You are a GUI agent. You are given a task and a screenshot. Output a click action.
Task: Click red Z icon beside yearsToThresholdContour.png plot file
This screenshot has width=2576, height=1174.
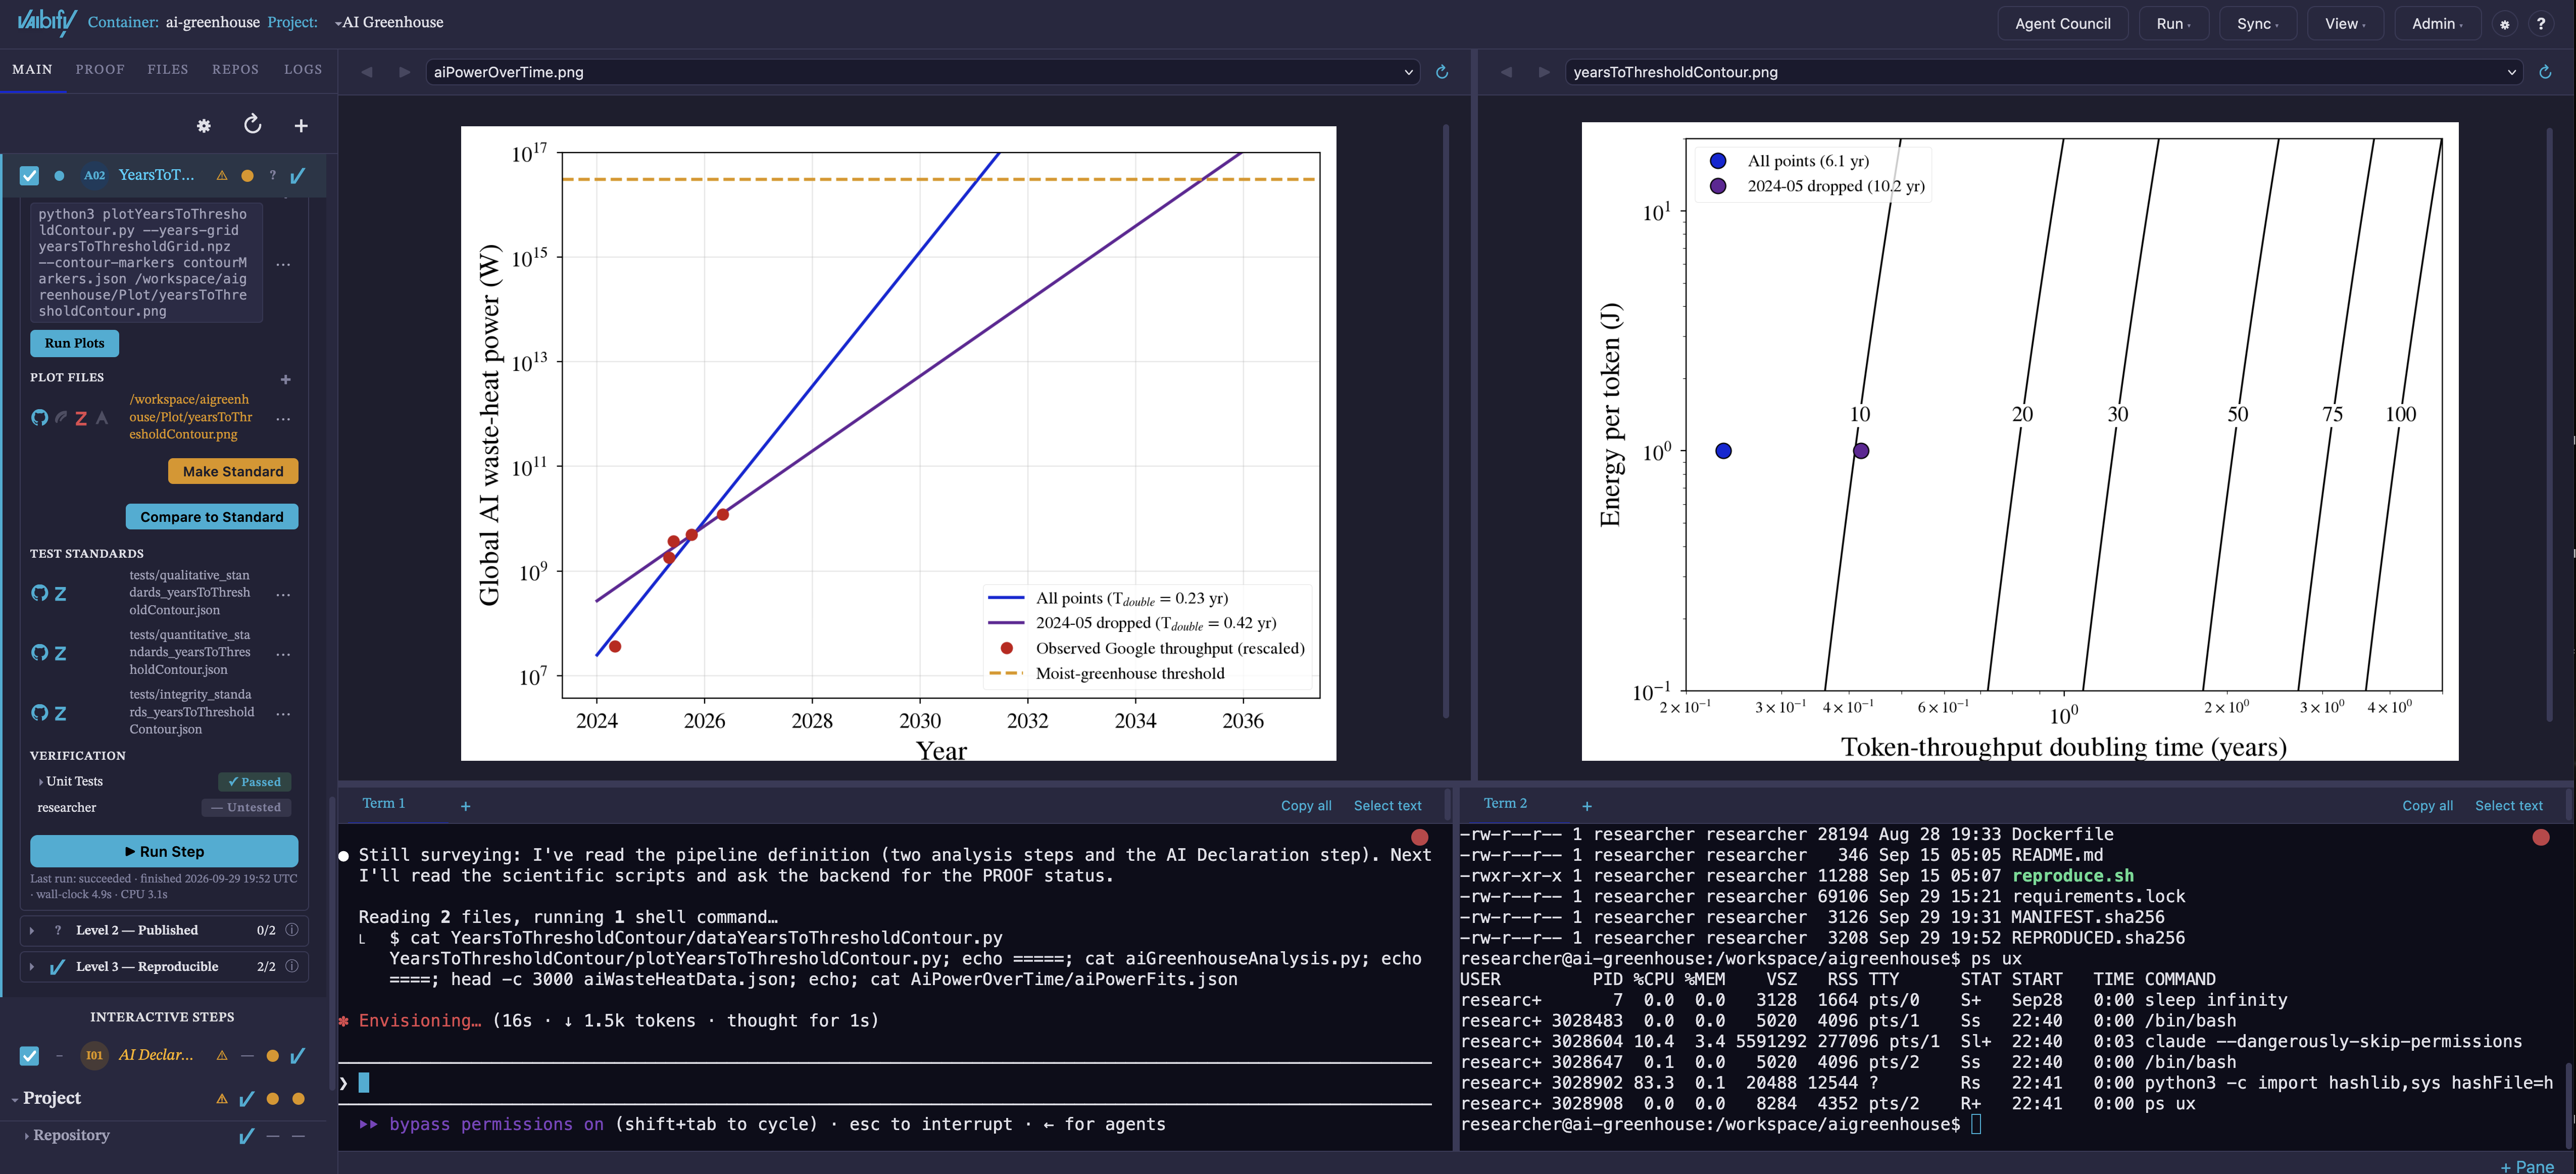[81, 418]
